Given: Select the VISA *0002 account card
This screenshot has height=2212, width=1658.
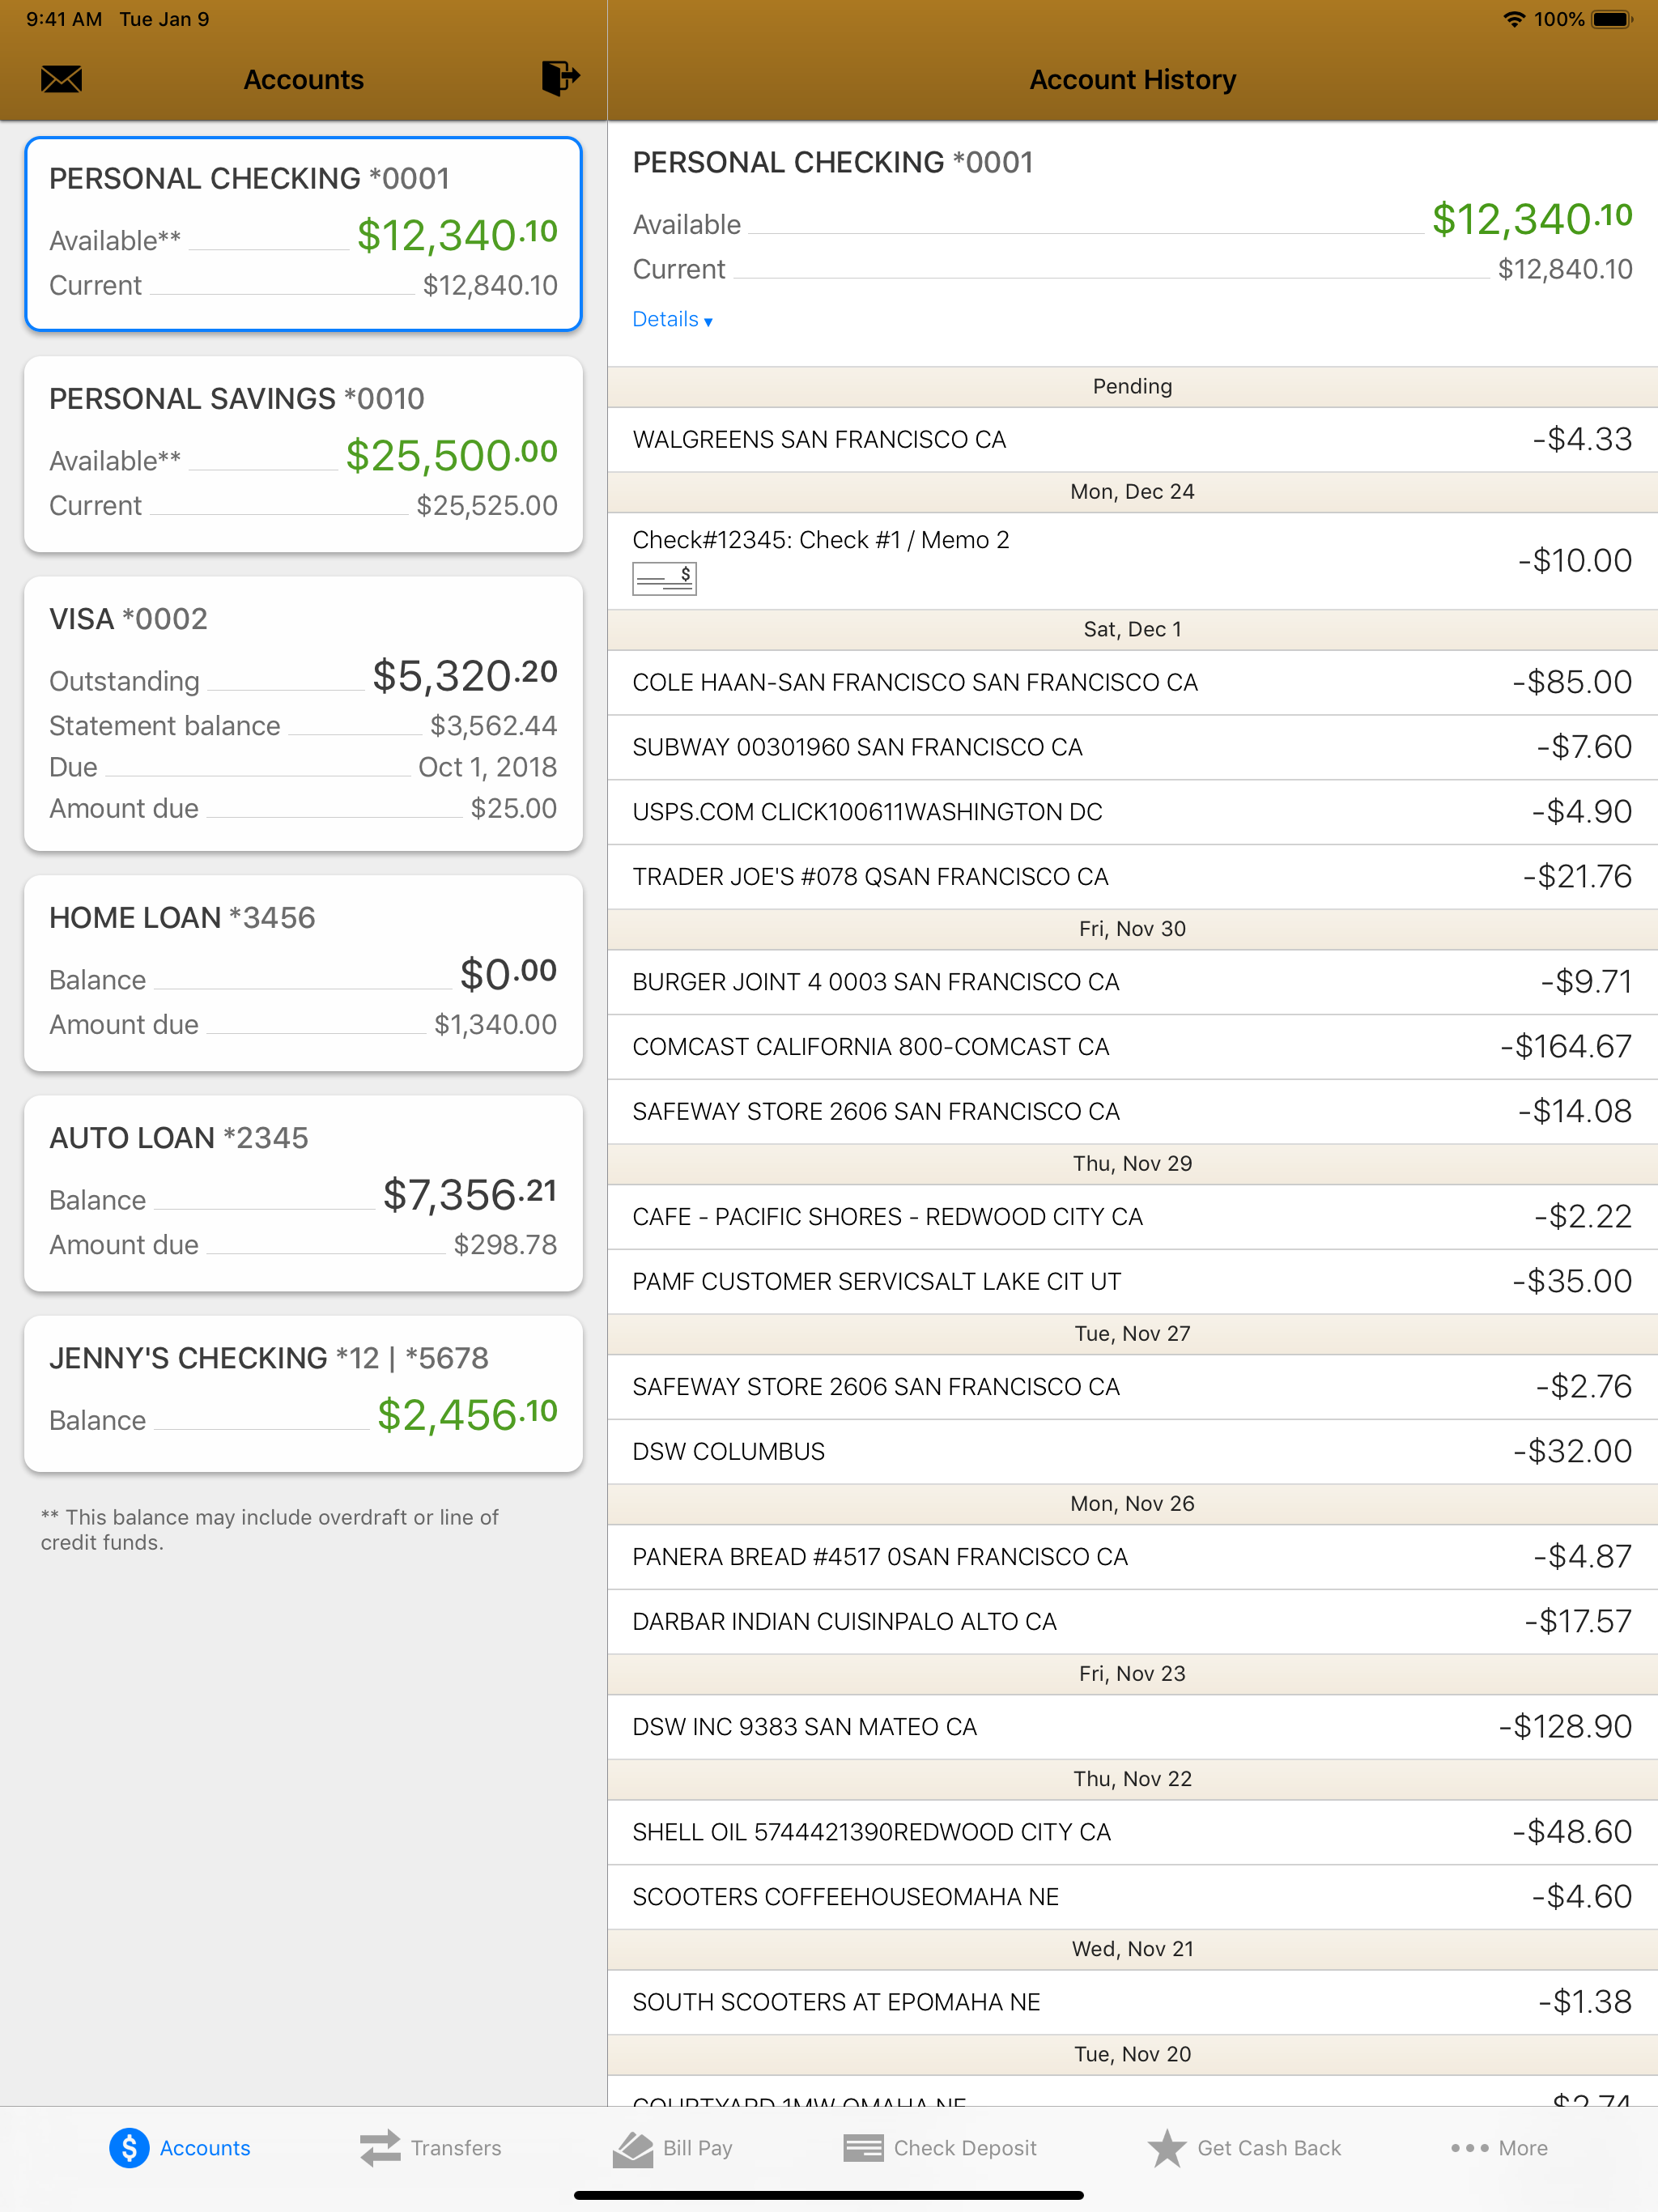Looking at the screenshot, I should [x=303, y=714].
